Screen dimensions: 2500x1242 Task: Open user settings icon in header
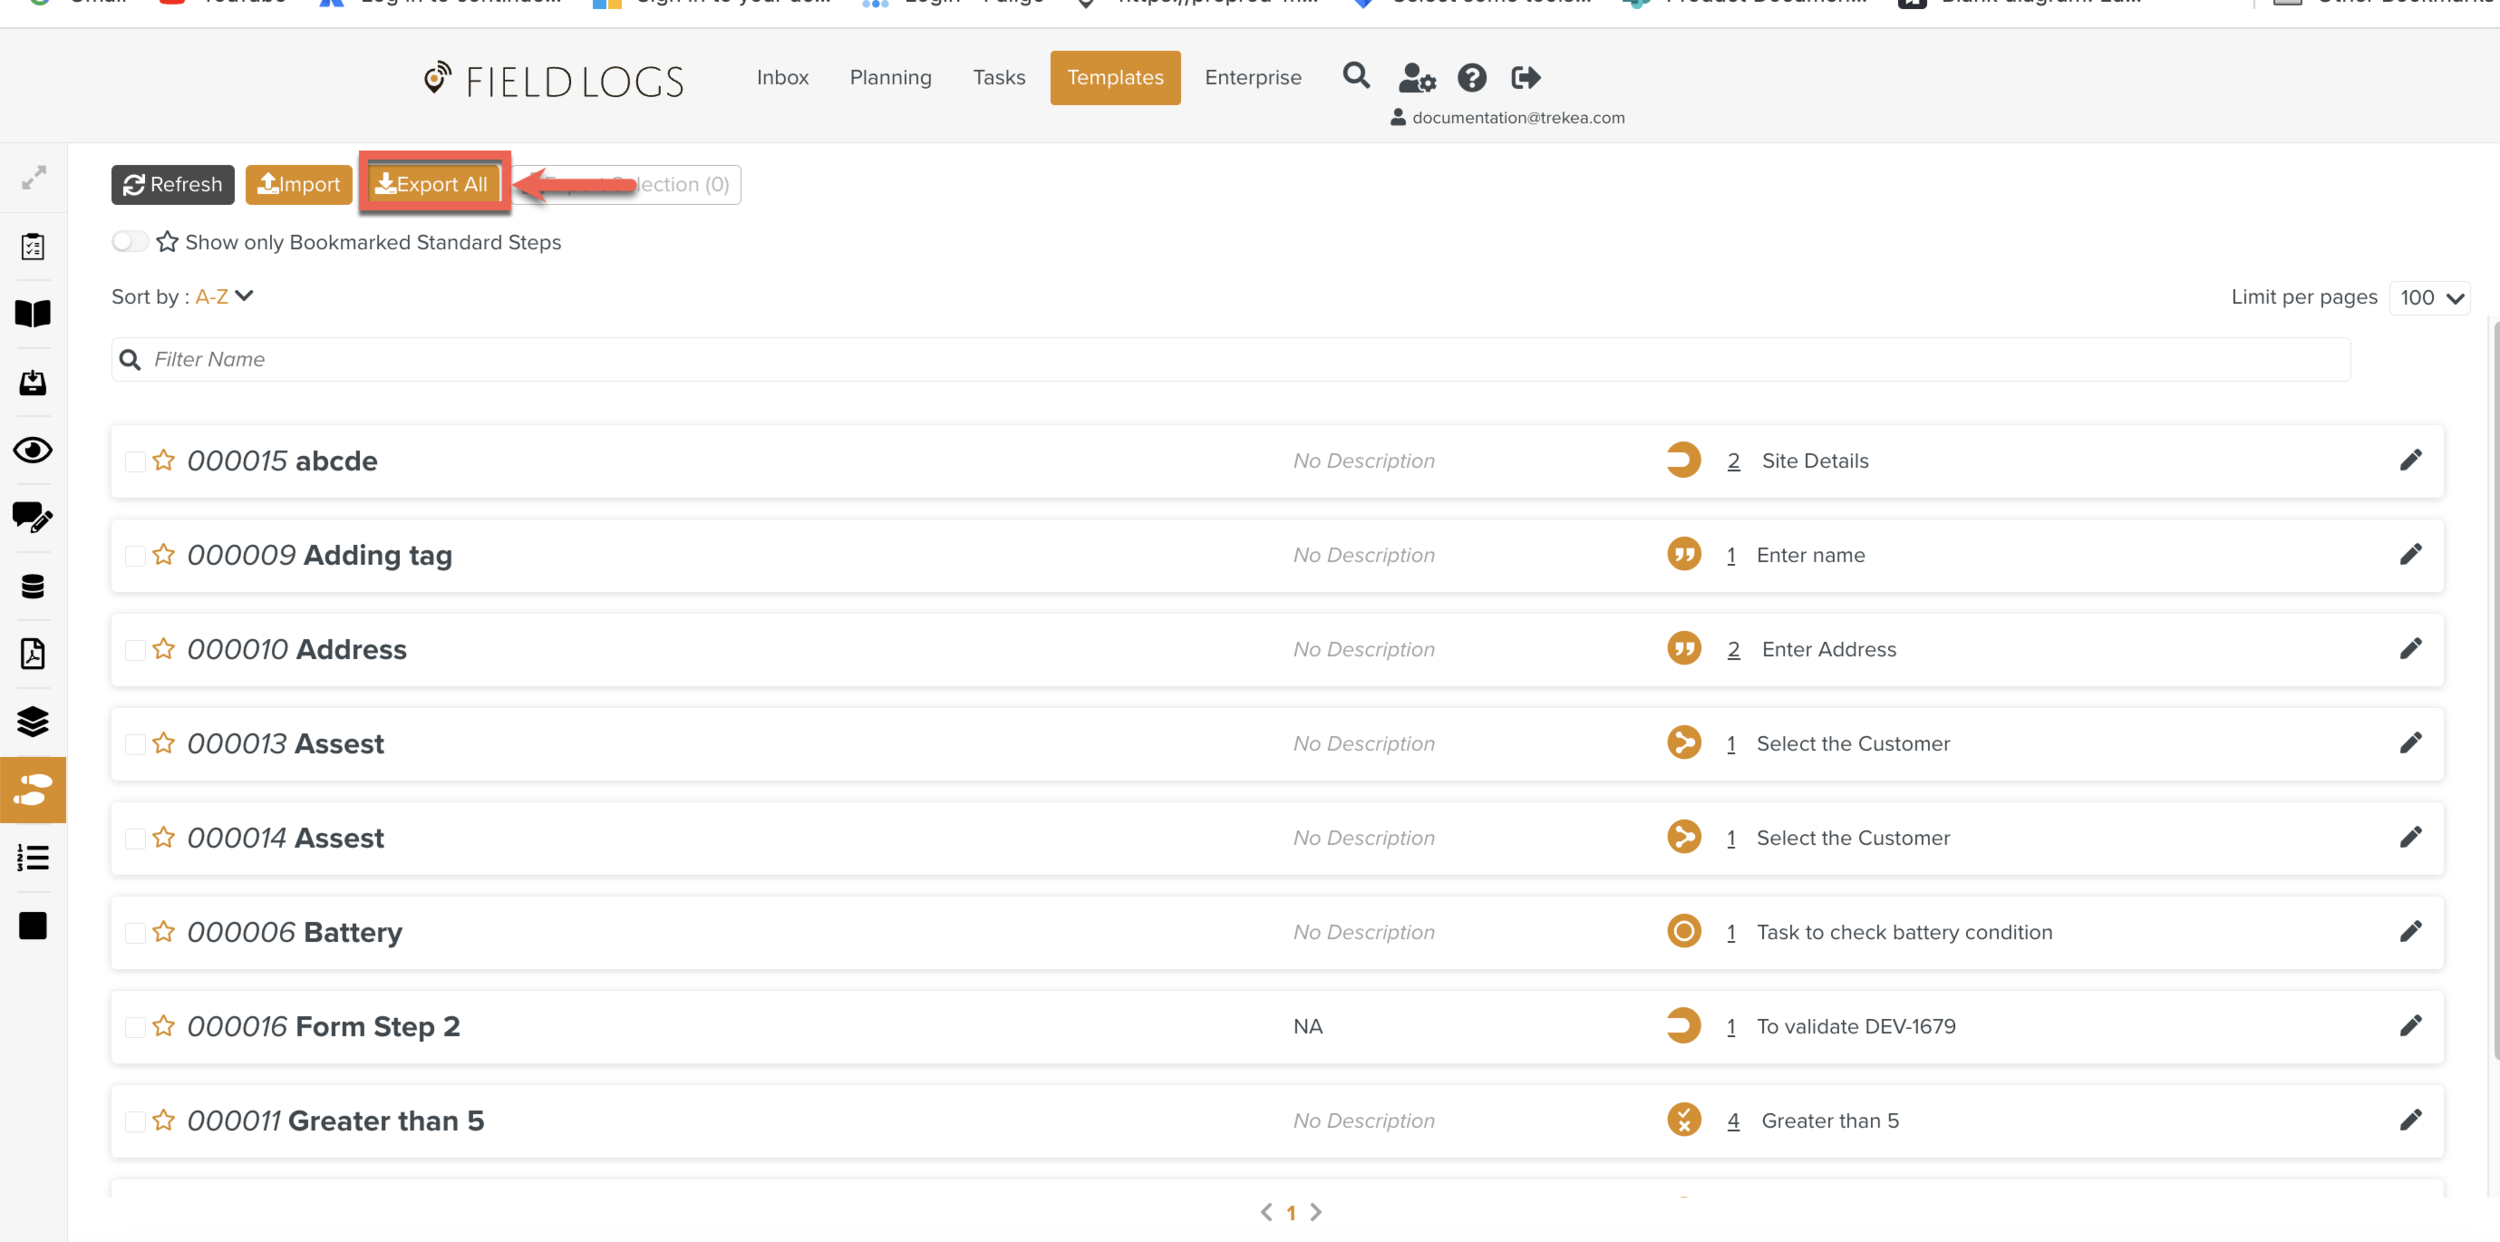[1416, 77]
